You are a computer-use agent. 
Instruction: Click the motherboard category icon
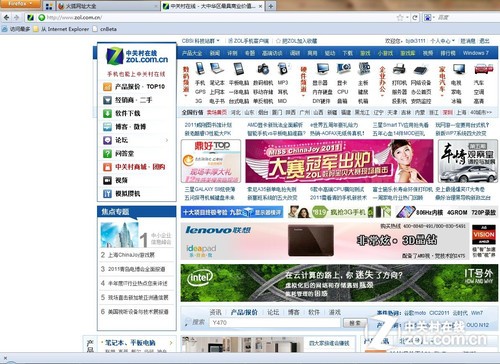pyautogui.click(x=363, y=69)
